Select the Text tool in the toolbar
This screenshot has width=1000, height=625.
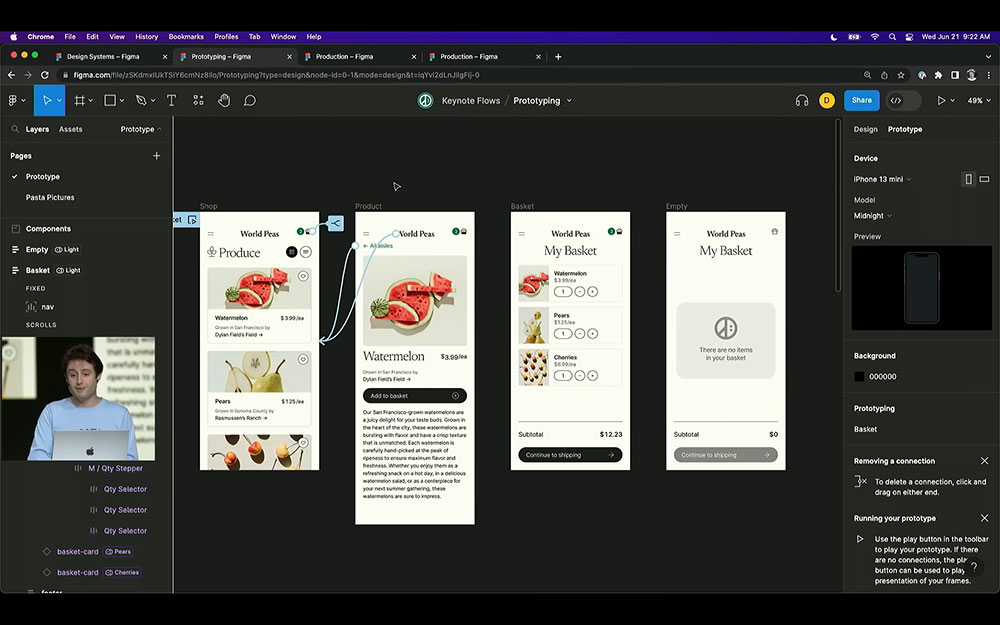coord(171,100)
